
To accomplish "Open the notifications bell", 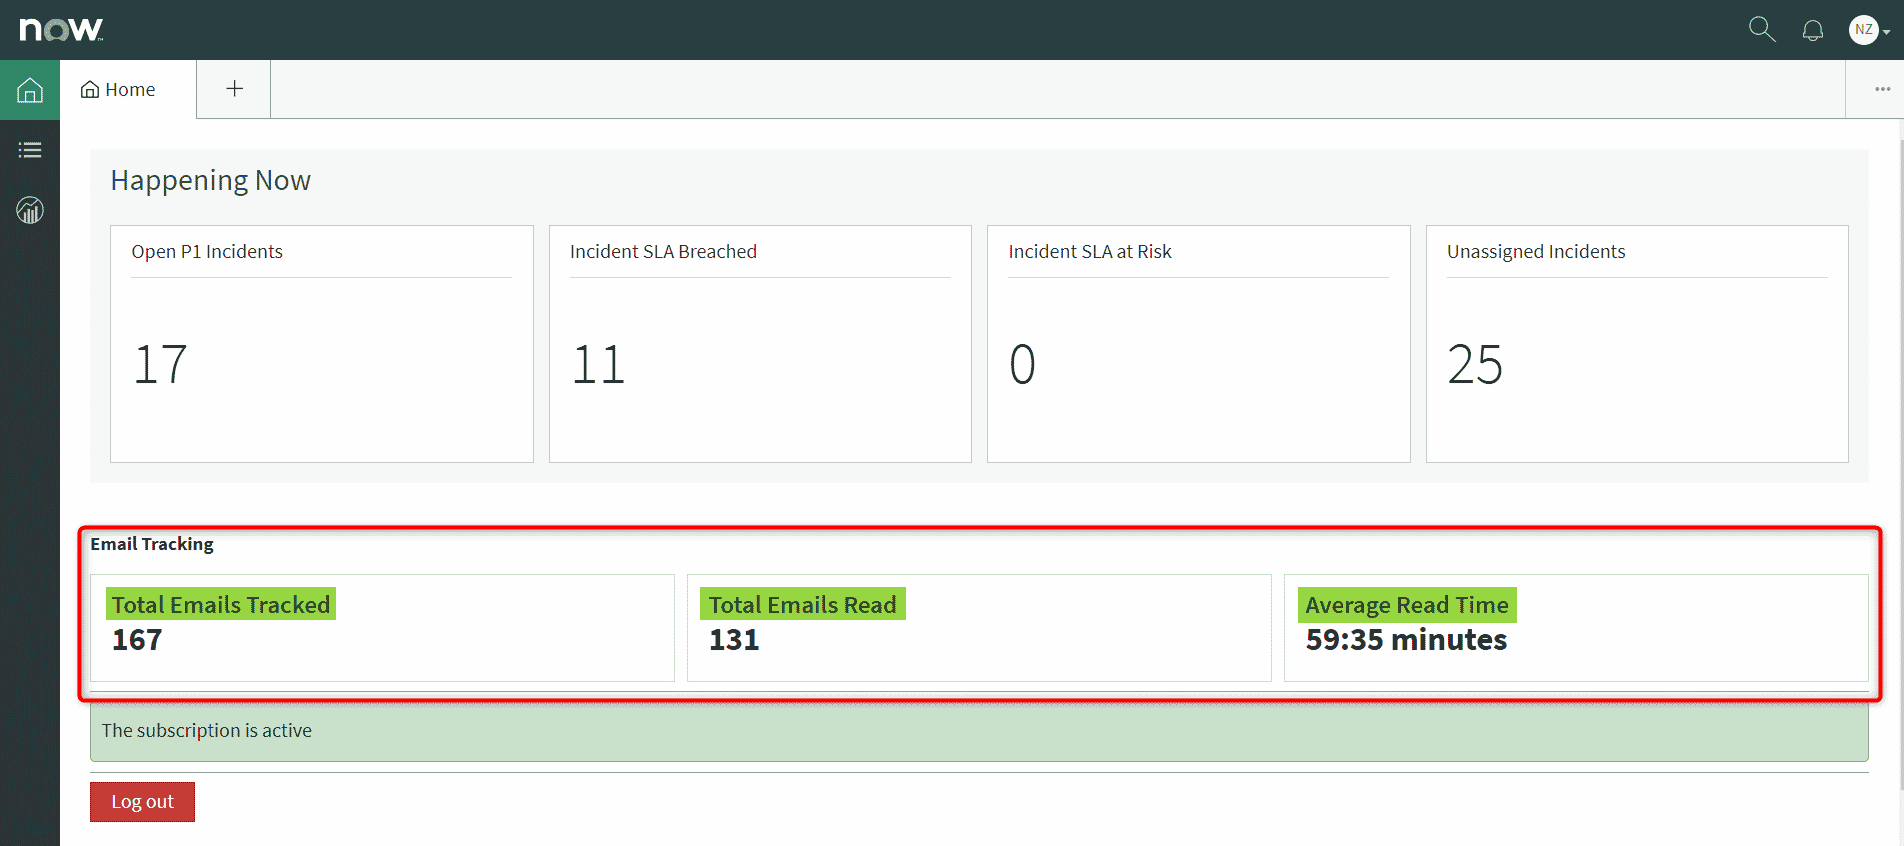I will (1812, 31).
